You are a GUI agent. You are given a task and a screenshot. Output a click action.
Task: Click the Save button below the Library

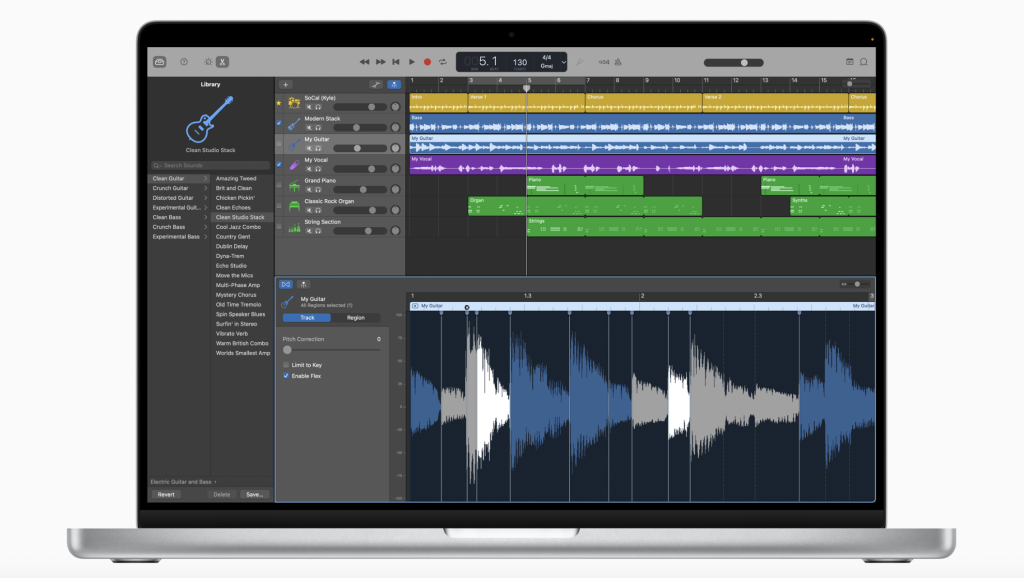(255, 494)
